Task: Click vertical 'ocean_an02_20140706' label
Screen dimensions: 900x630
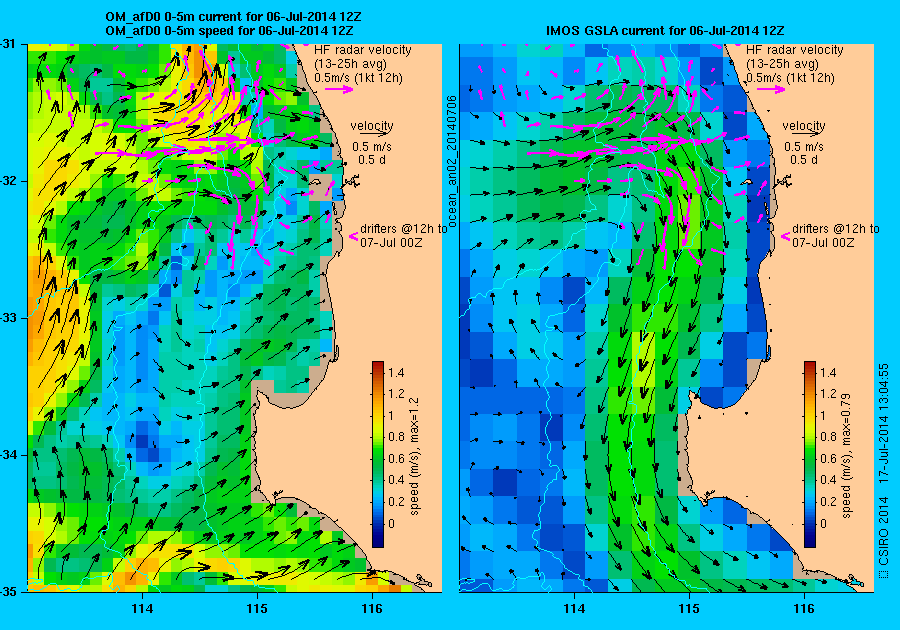Action: point(451,162)
